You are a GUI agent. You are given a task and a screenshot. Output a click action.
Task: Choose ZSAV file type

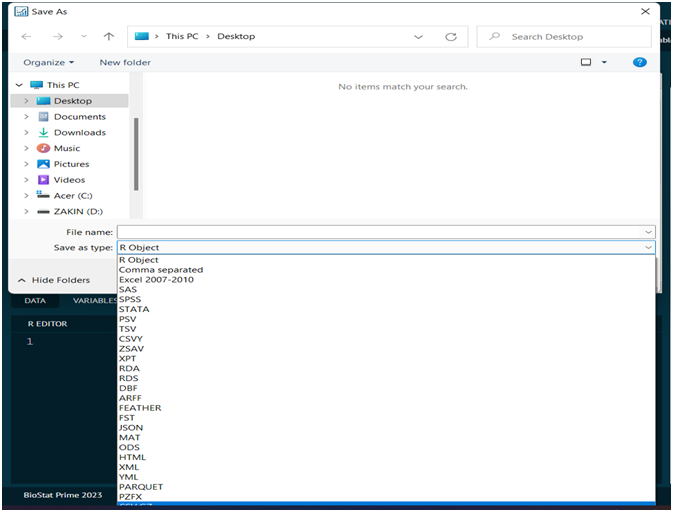[386, 349]
